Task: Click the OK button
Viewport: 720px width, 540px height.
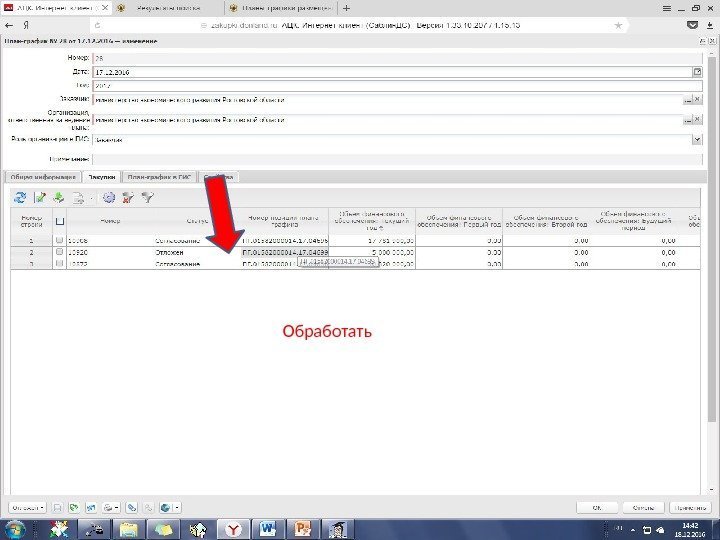Action: [597, 508]
